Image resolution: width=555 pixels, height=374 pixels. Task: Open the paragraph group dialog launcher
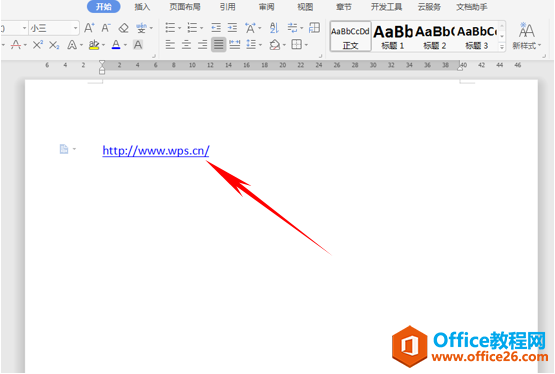coord(320,56)
